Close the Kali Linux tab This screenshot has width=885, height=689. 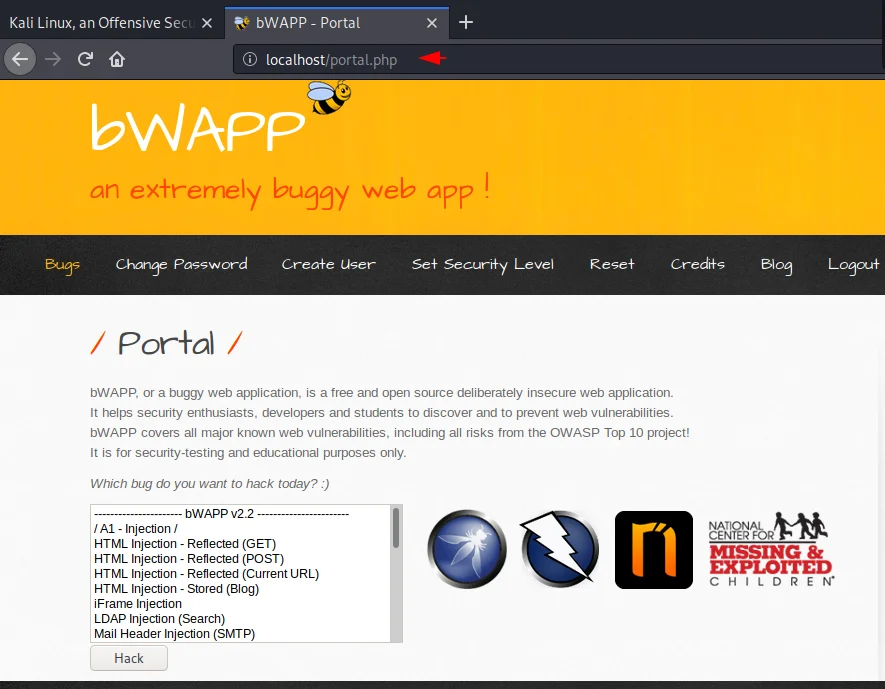207,23
